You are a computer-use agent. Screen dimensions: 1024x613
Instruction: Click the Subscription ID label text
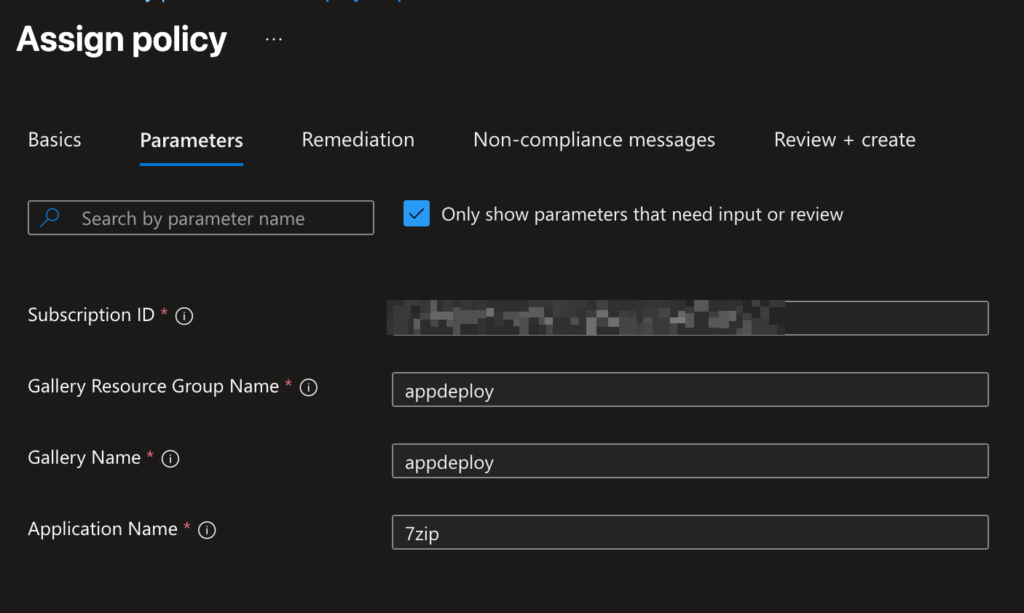(x=91, y=315)
